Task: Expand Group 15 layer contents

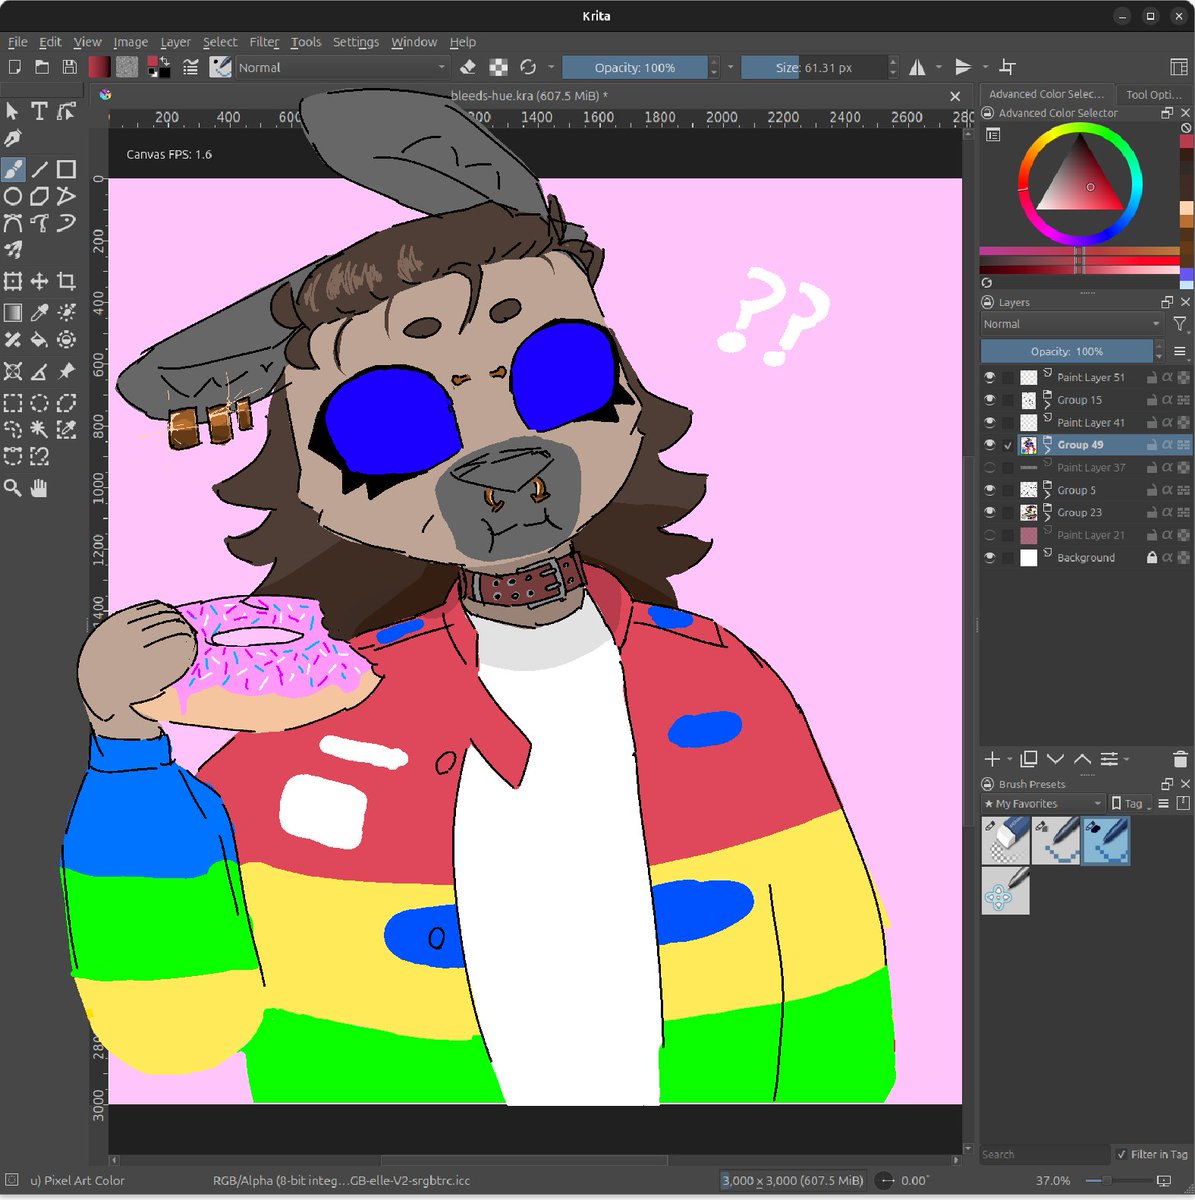Action: (1047, 405)
